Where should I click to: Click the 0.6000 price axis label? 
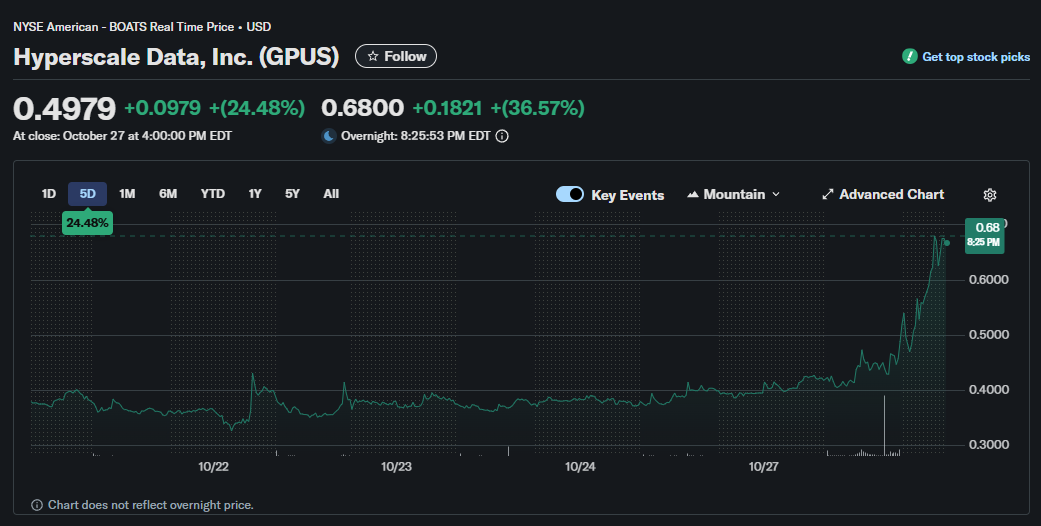pyautogui.click(x=989, y=280)
